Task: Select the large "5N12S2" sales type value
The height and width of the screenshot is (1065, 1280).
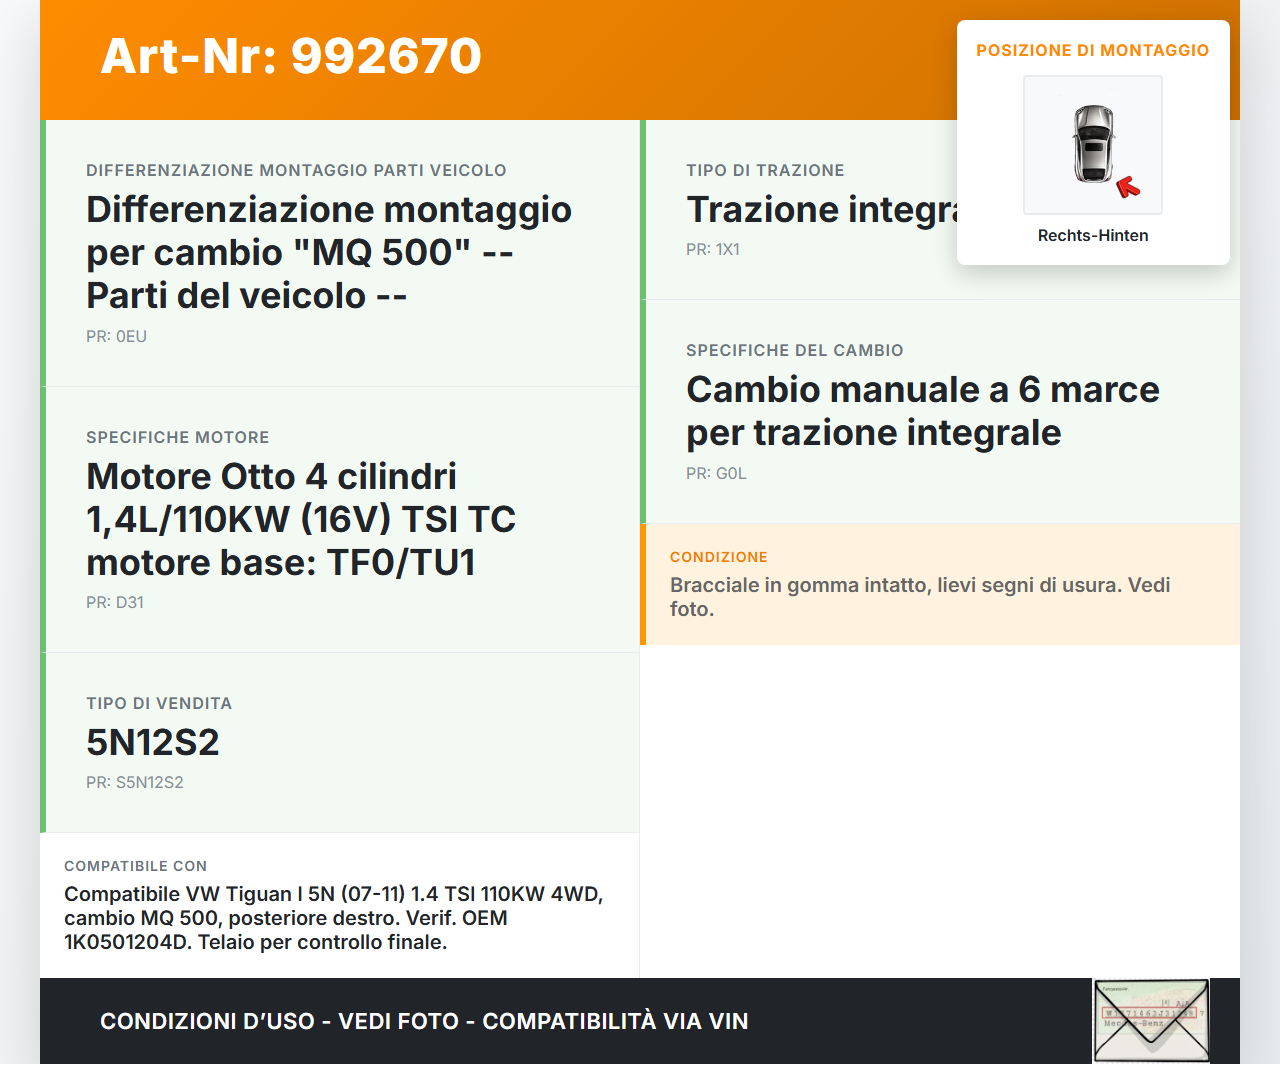Action: click(153, 742)
